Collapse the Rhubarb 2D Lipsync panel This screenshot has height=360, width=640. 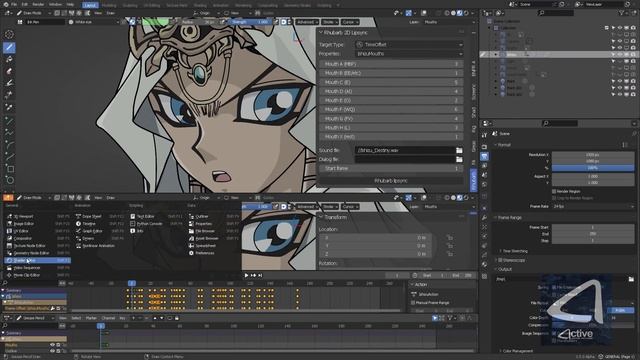[321, 32]
